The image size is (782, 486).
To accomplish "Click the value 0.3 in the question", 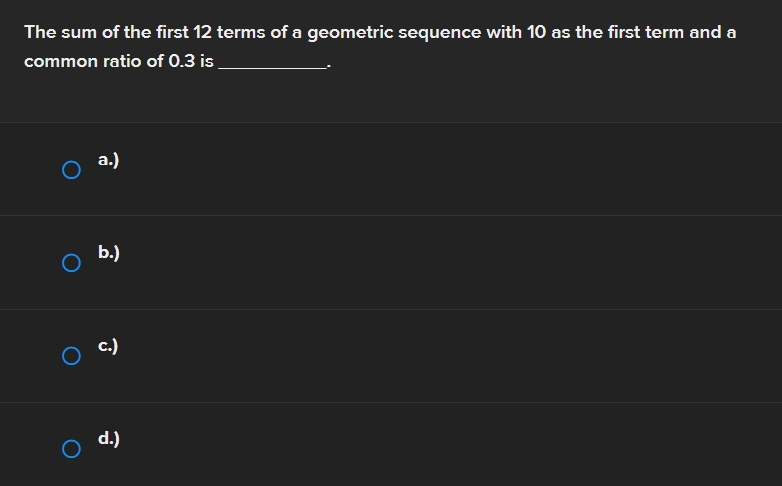I will tap(182, 62).
